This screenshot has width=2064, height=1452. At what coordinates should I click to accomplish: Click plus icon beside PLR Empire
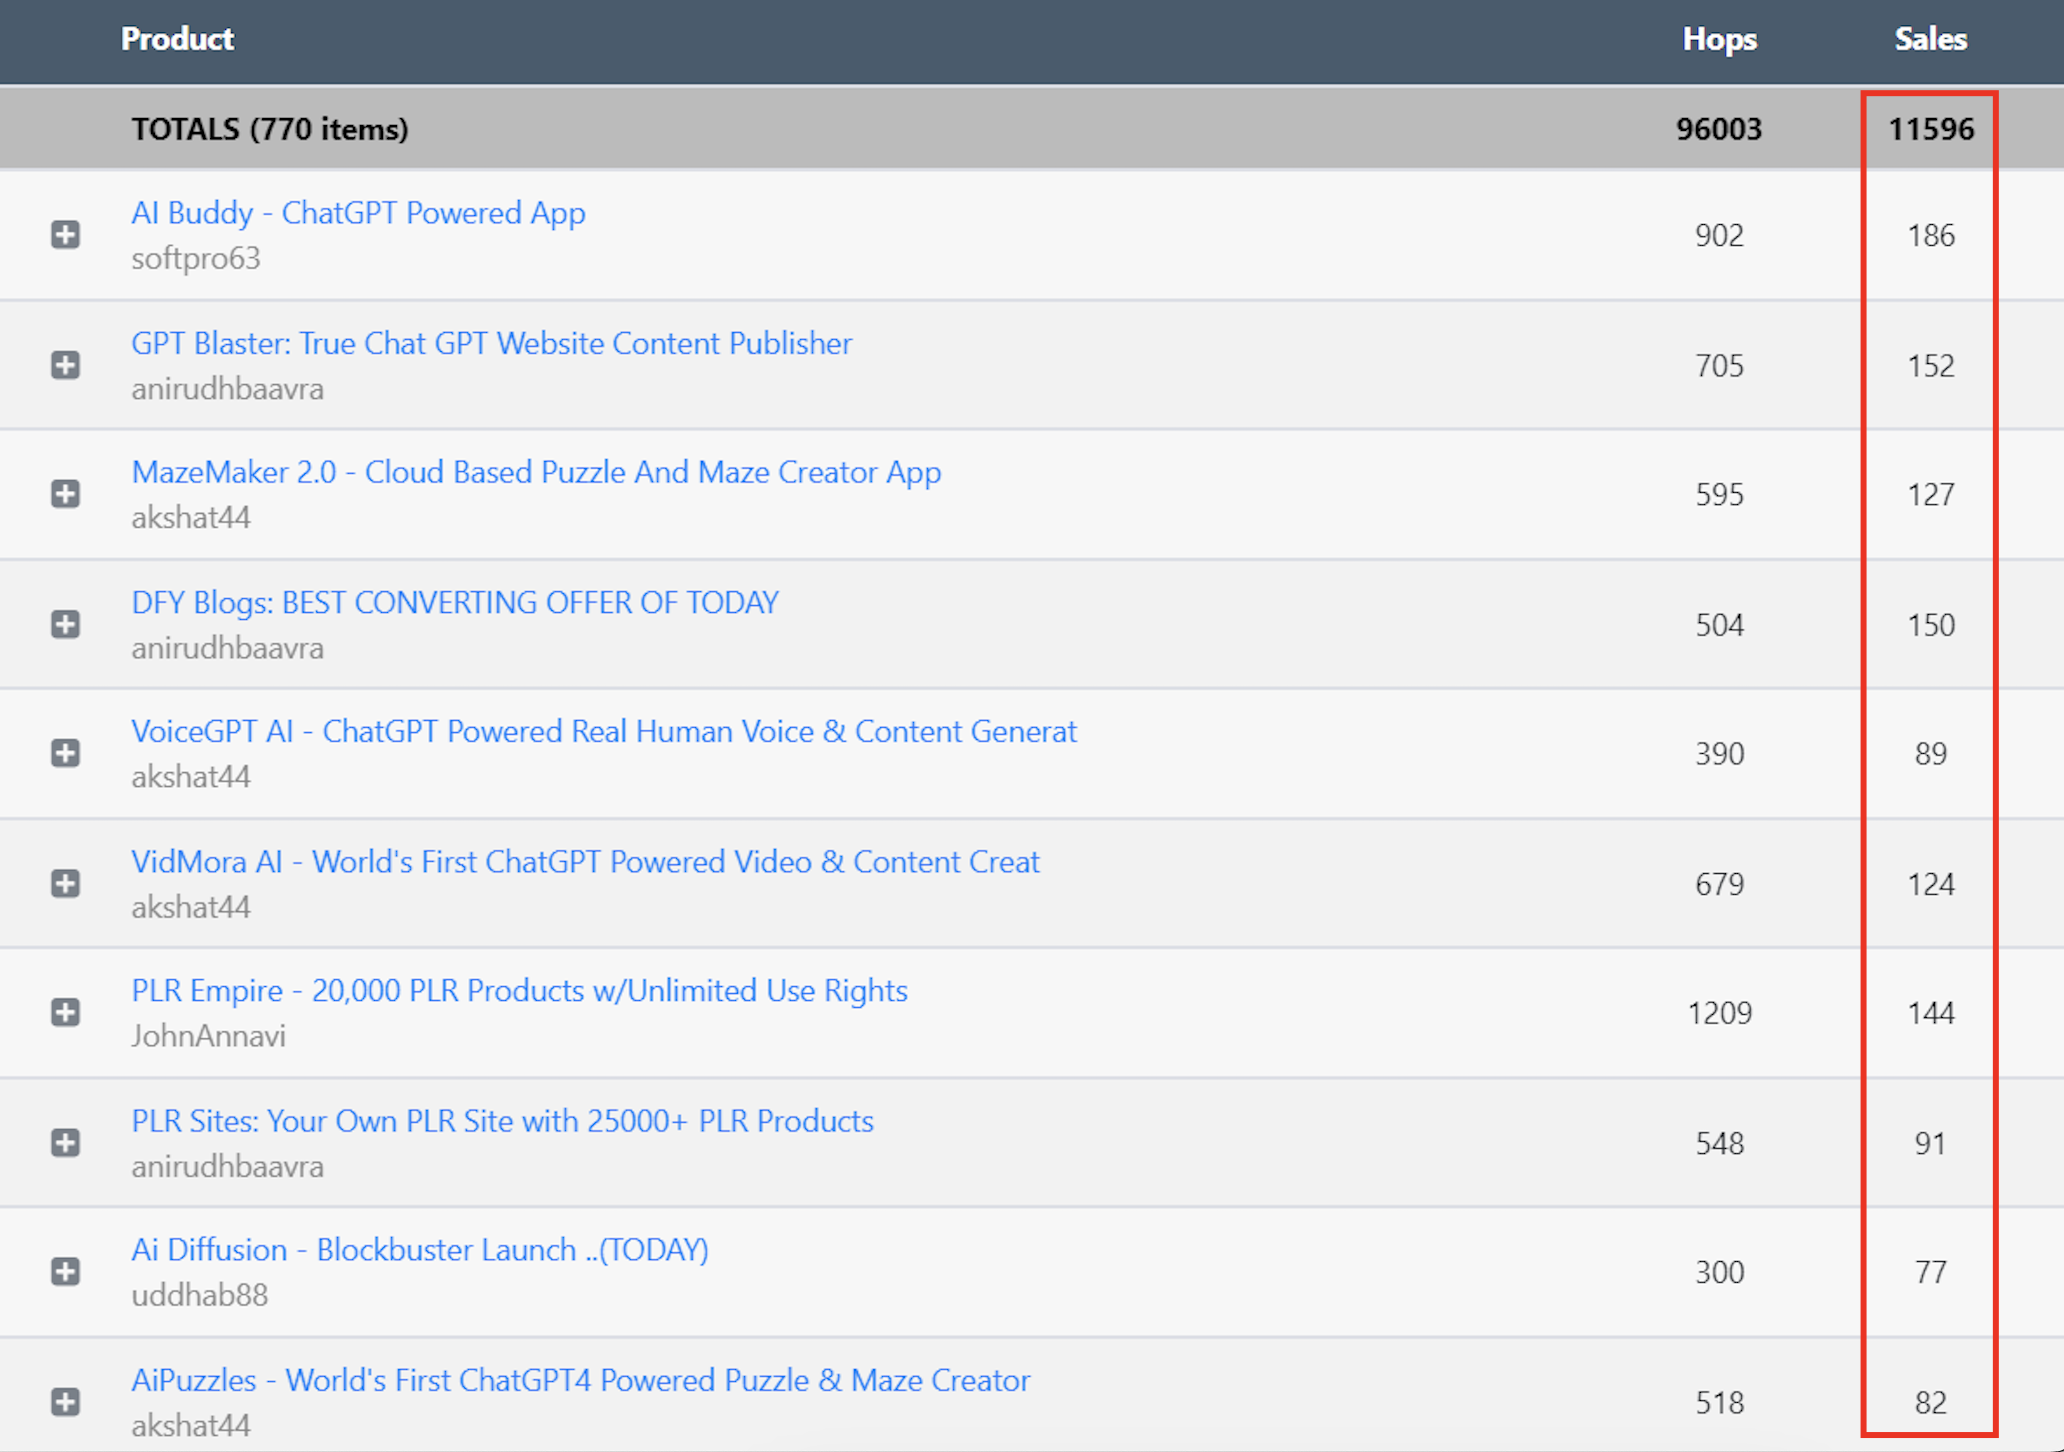tap(66, 1012)
